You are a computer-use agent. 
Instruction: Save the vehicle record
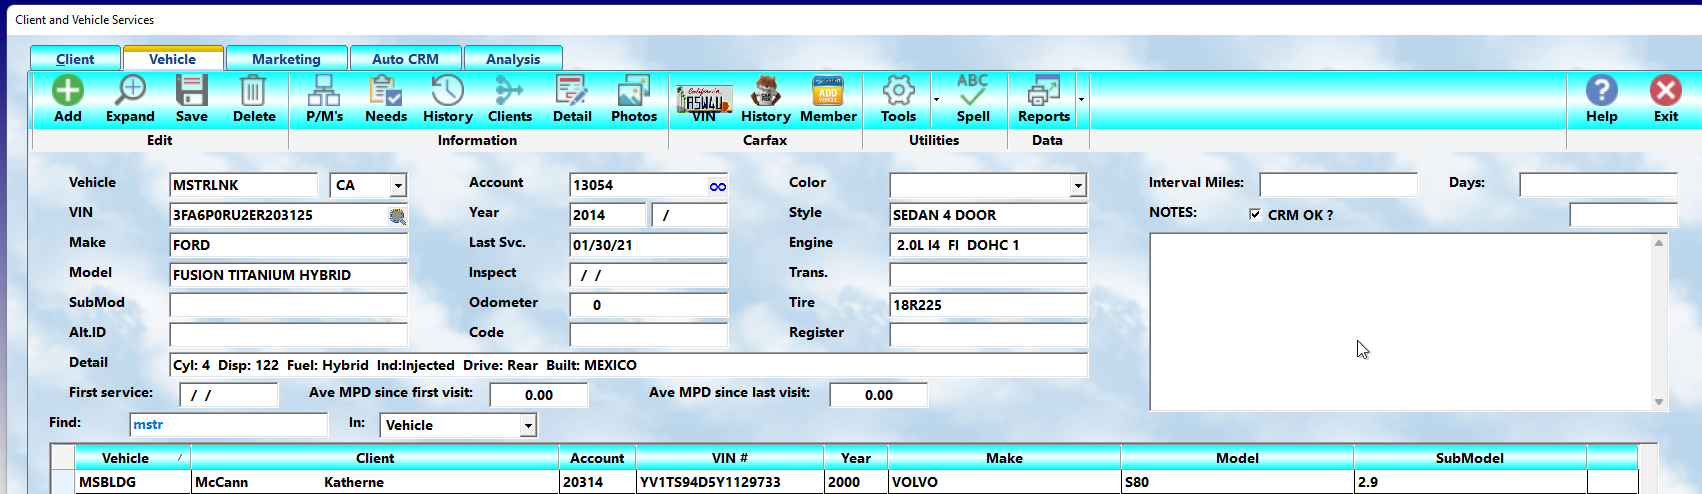(x=191, y=91)
